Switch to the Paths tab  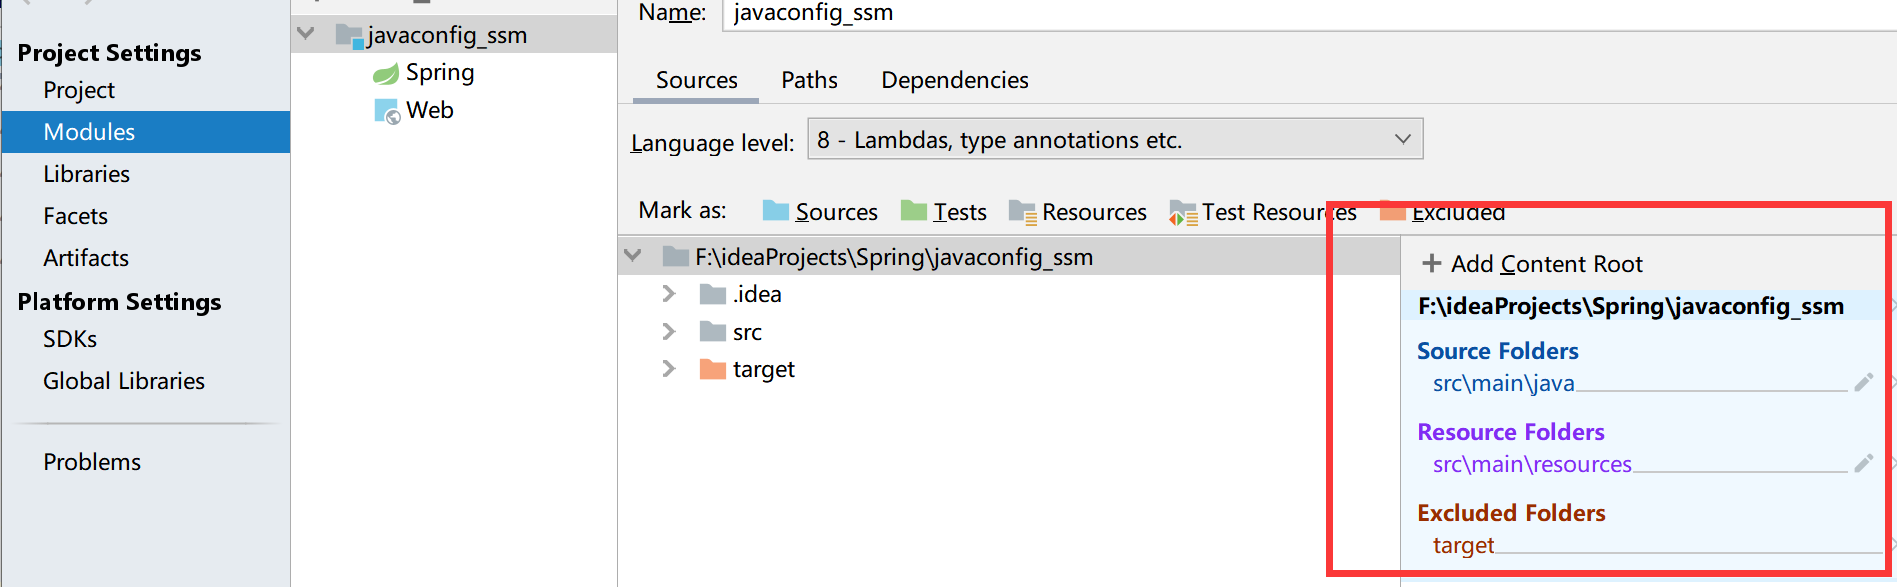[809, 80]
